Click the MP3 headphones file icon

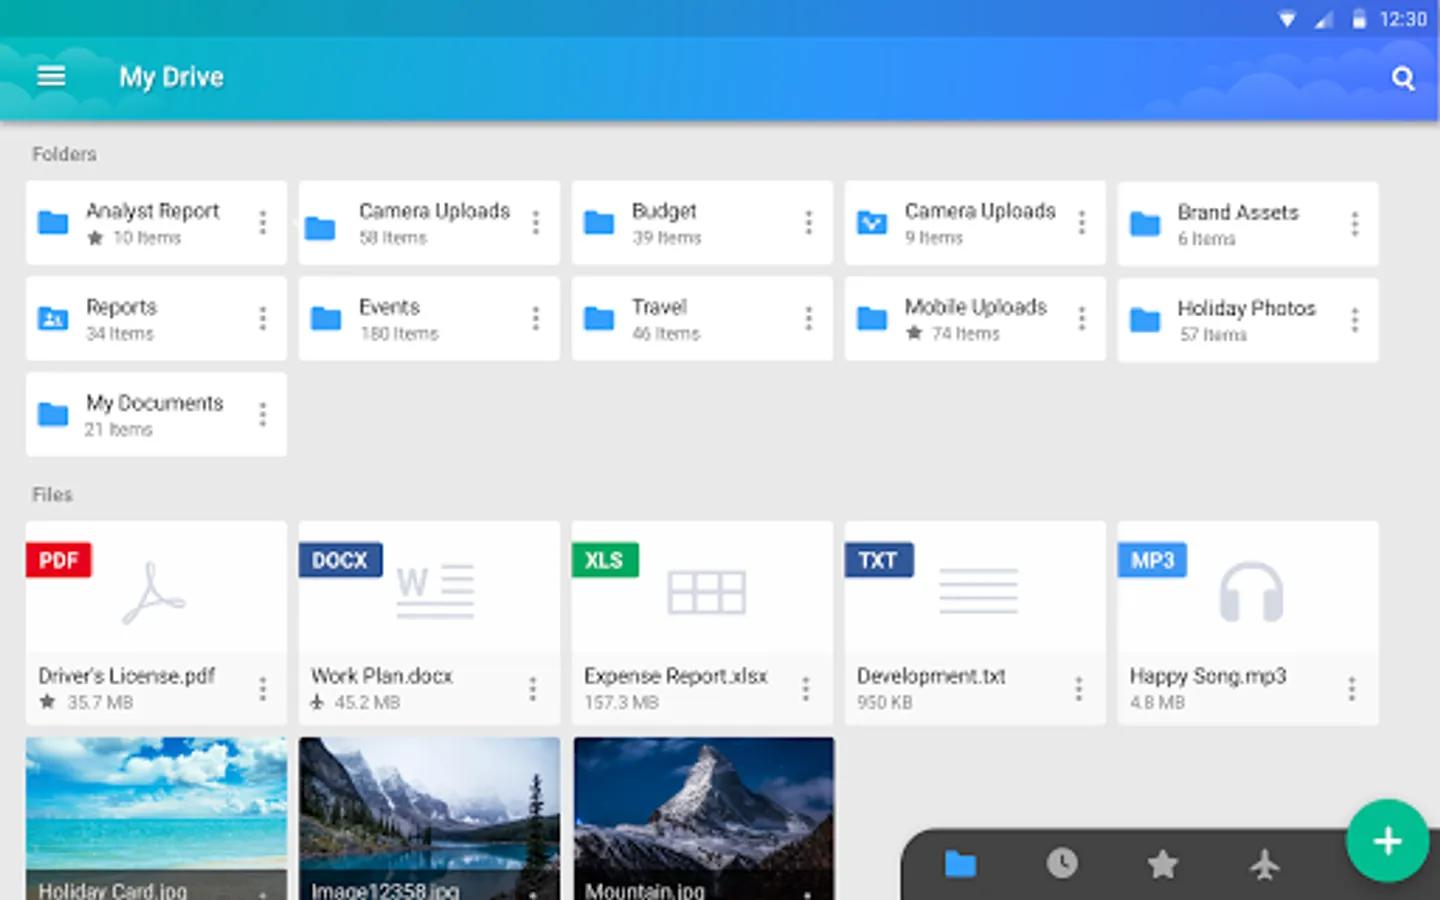click(1251, 592)
